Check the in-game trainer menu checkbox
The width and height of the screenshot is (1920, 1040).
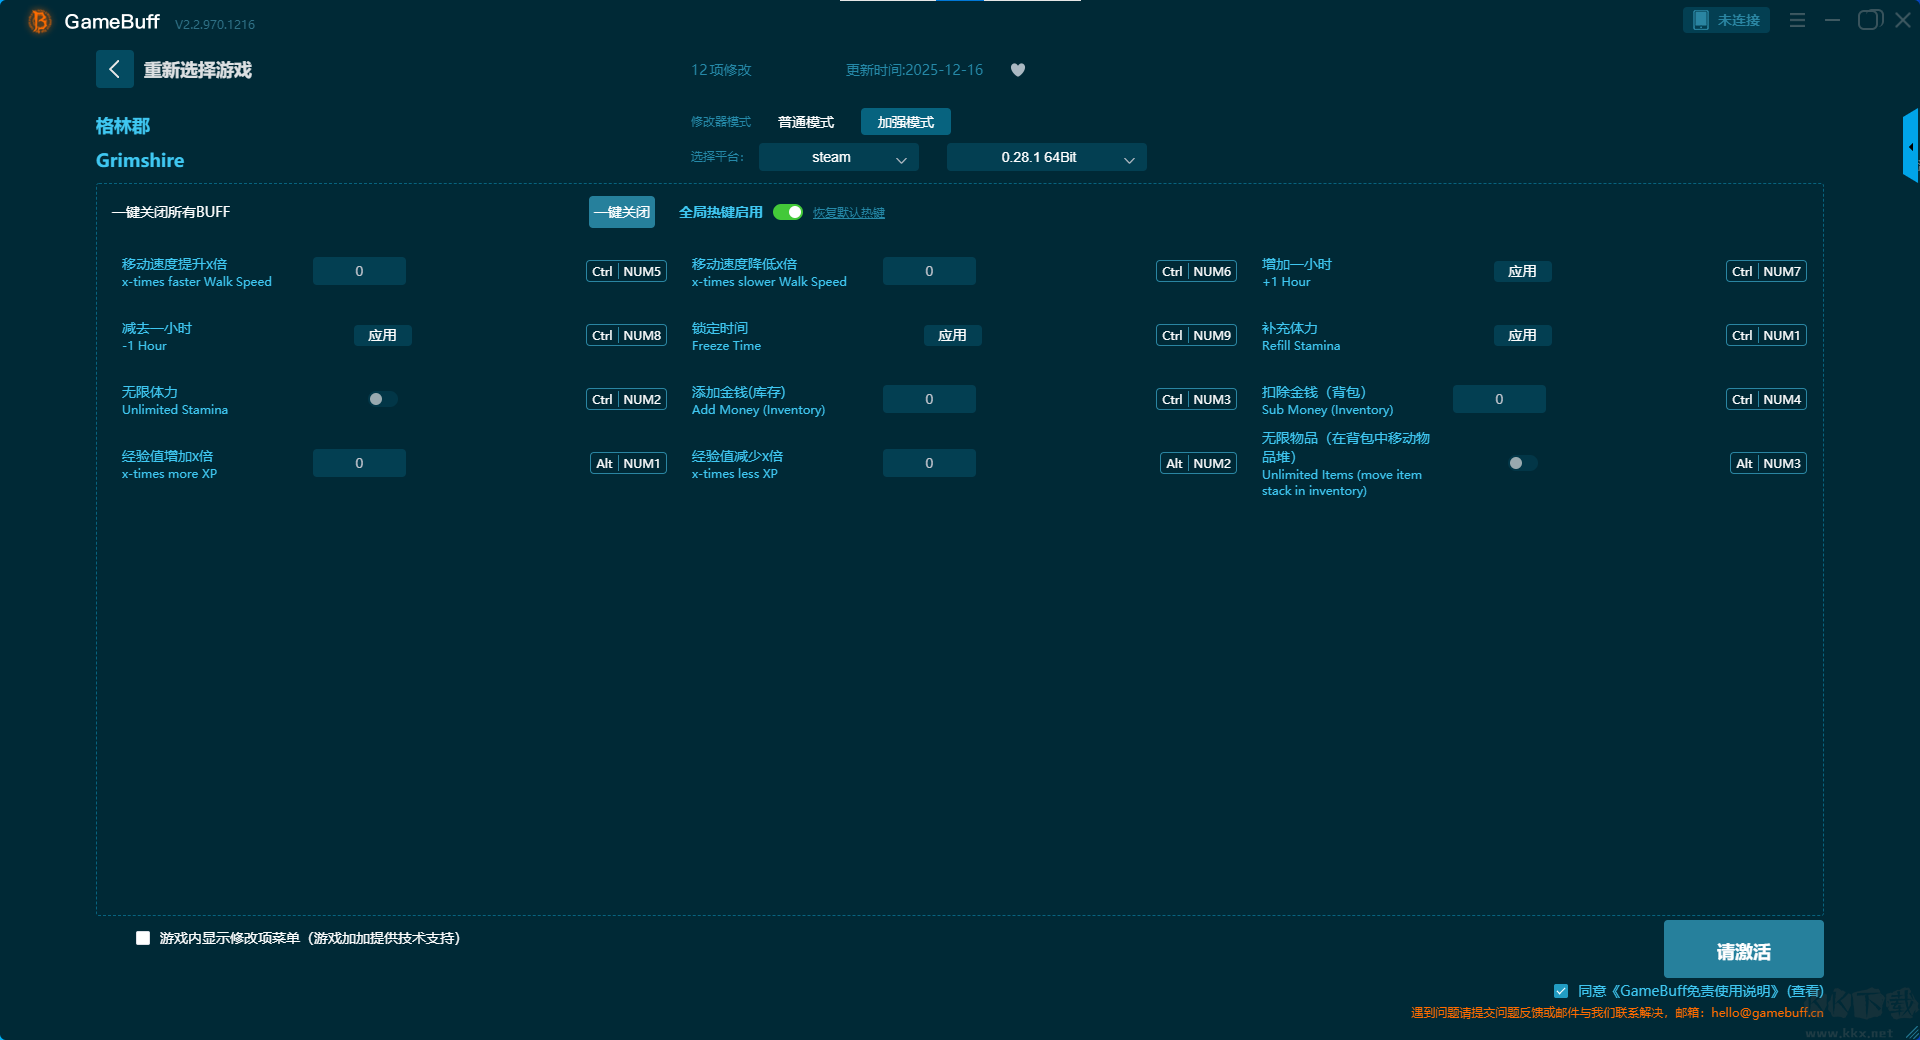point(143,938)
